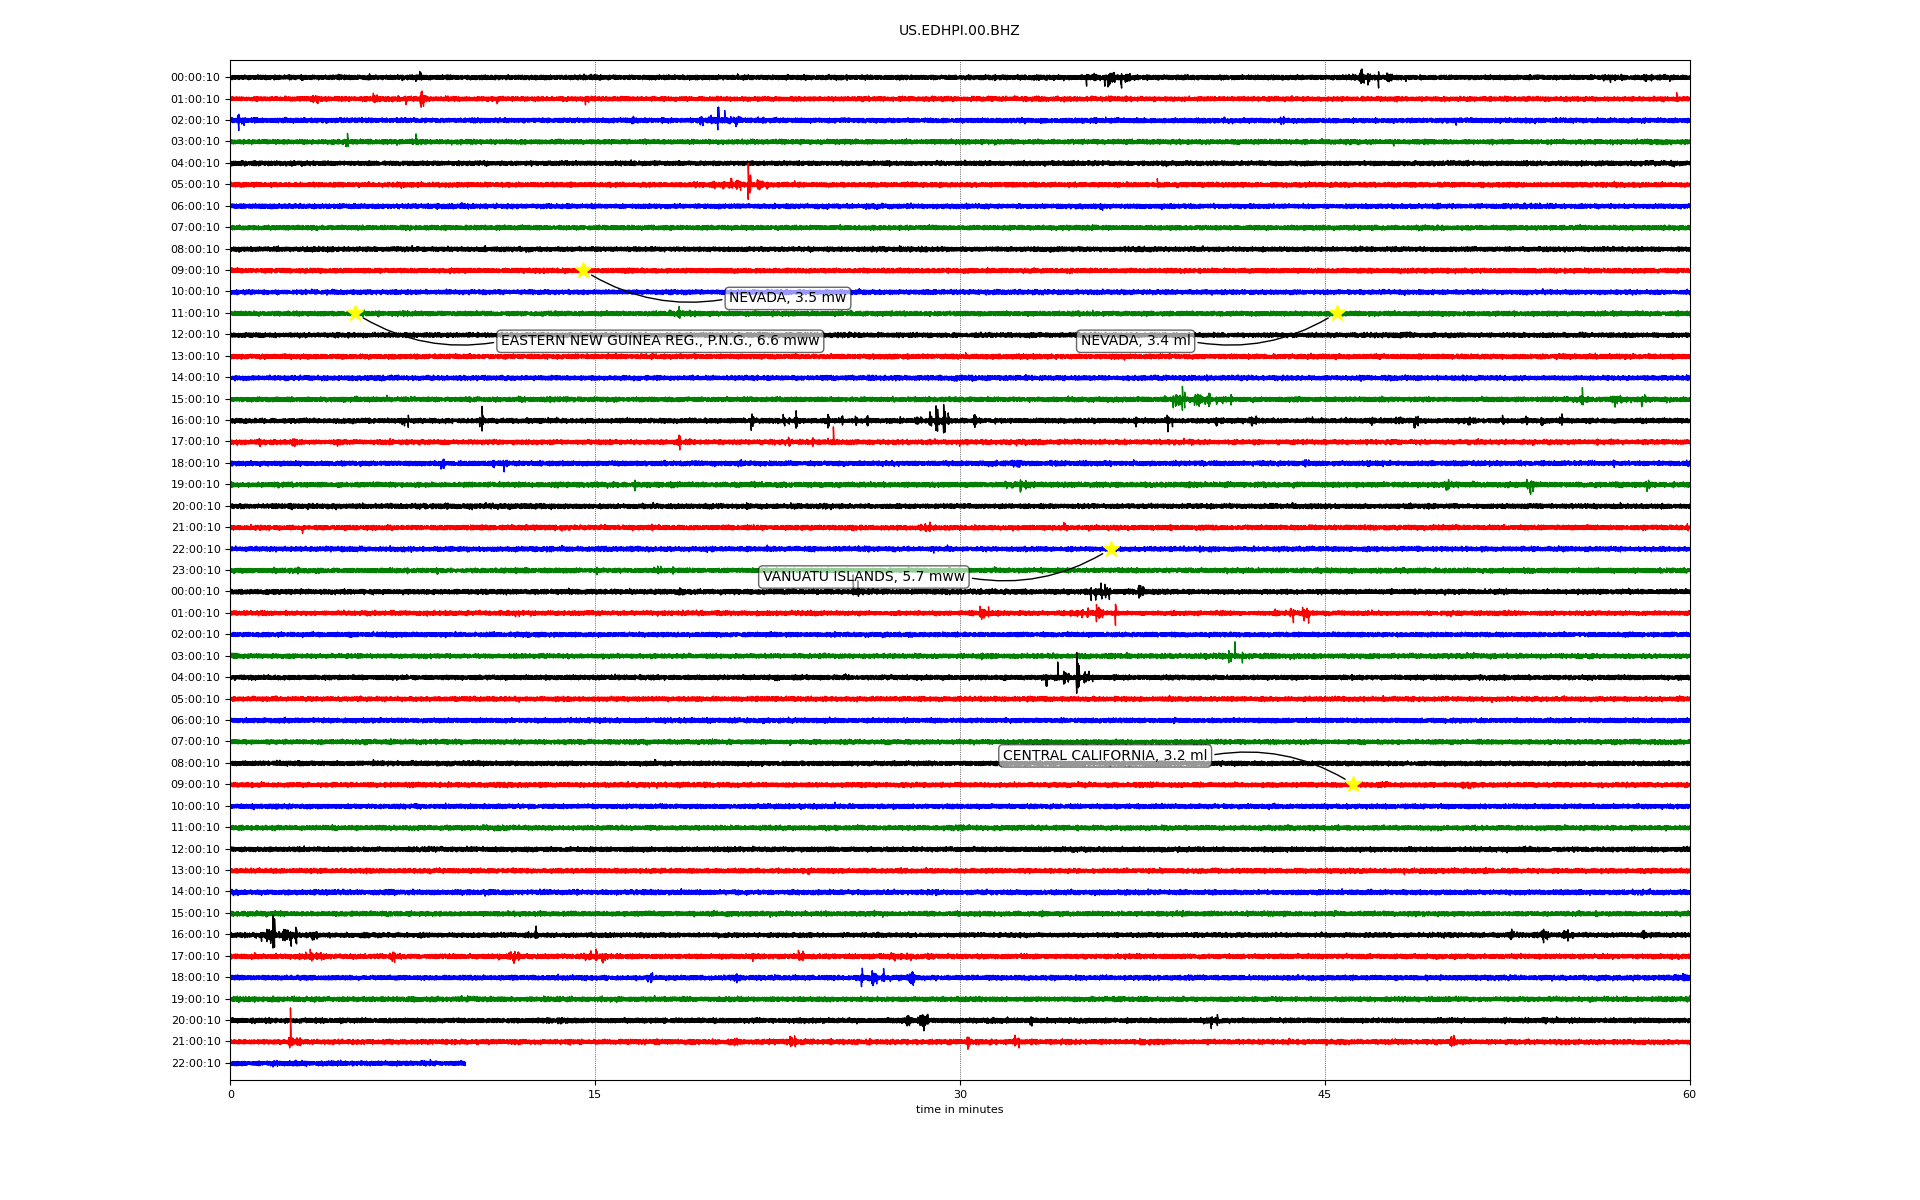Click the 15 tick label on x-axis

[x=595, y=1094]
